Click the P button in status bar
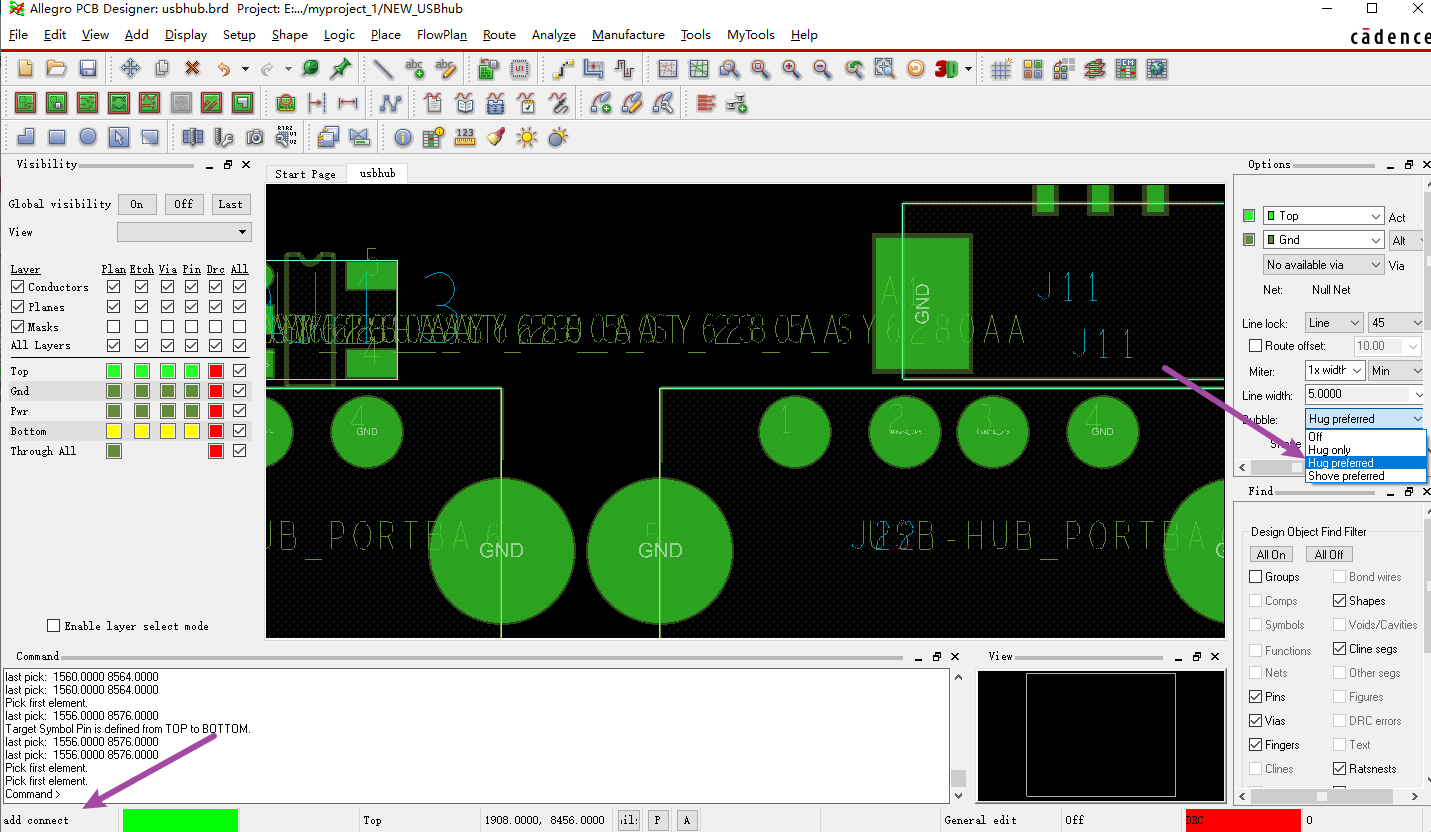 (657, 820)
